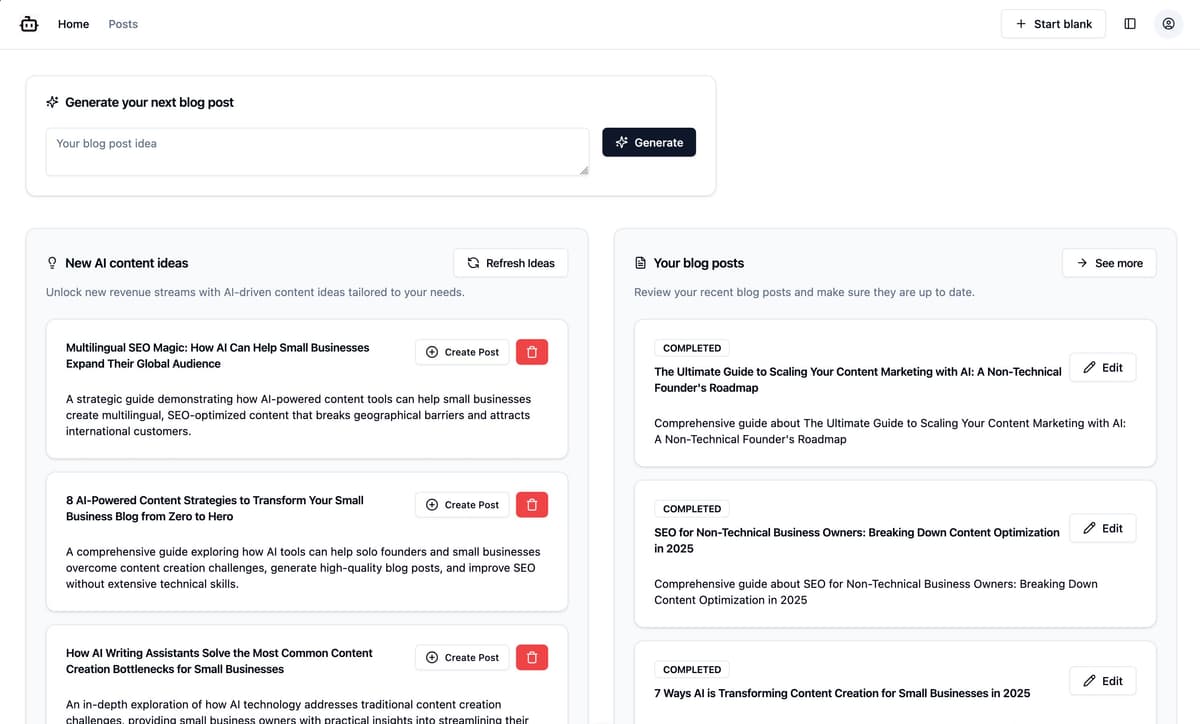This screenshot has height=724, width=1200.
Task: Switch to the Posts tab
Action: point(123,23)
